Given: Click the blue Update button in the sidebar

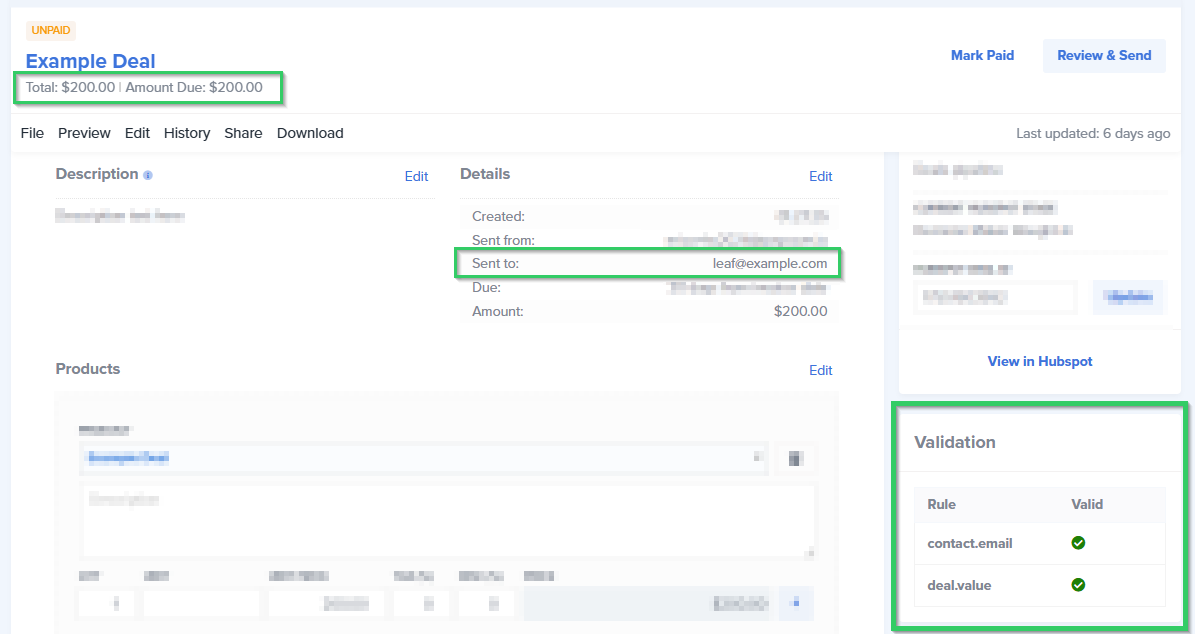Looking at the screenshot, I should 1129,296.
